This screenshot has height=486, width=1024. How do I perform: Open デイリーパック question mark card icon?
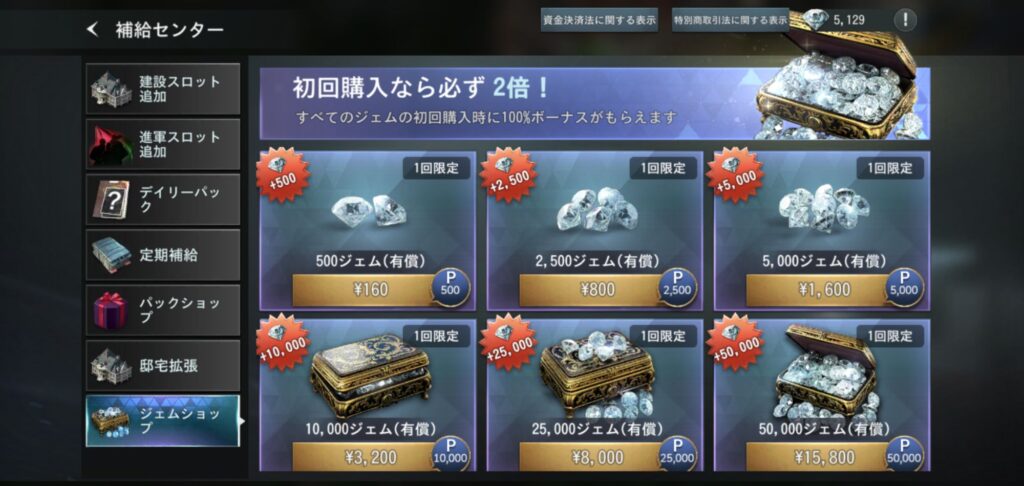111,200
